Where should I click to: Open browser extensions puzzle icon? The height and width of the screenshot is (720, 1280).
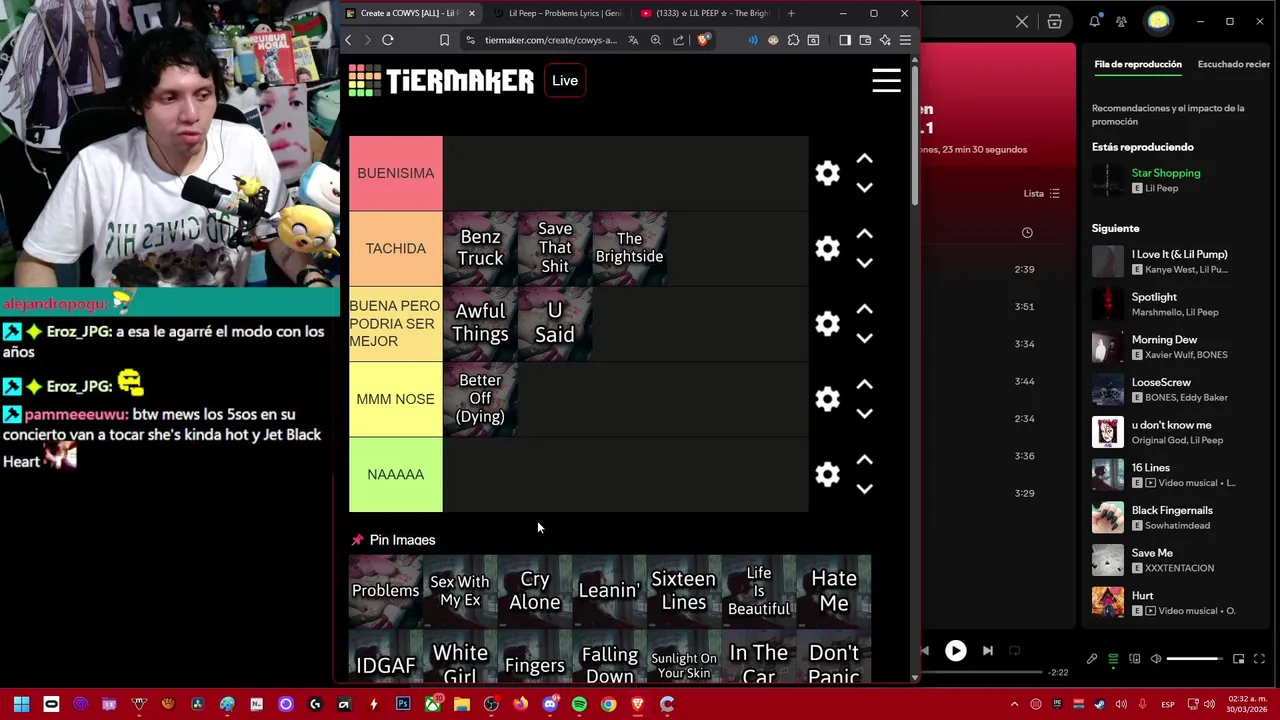pyautogui.click(x=793, y=40)
